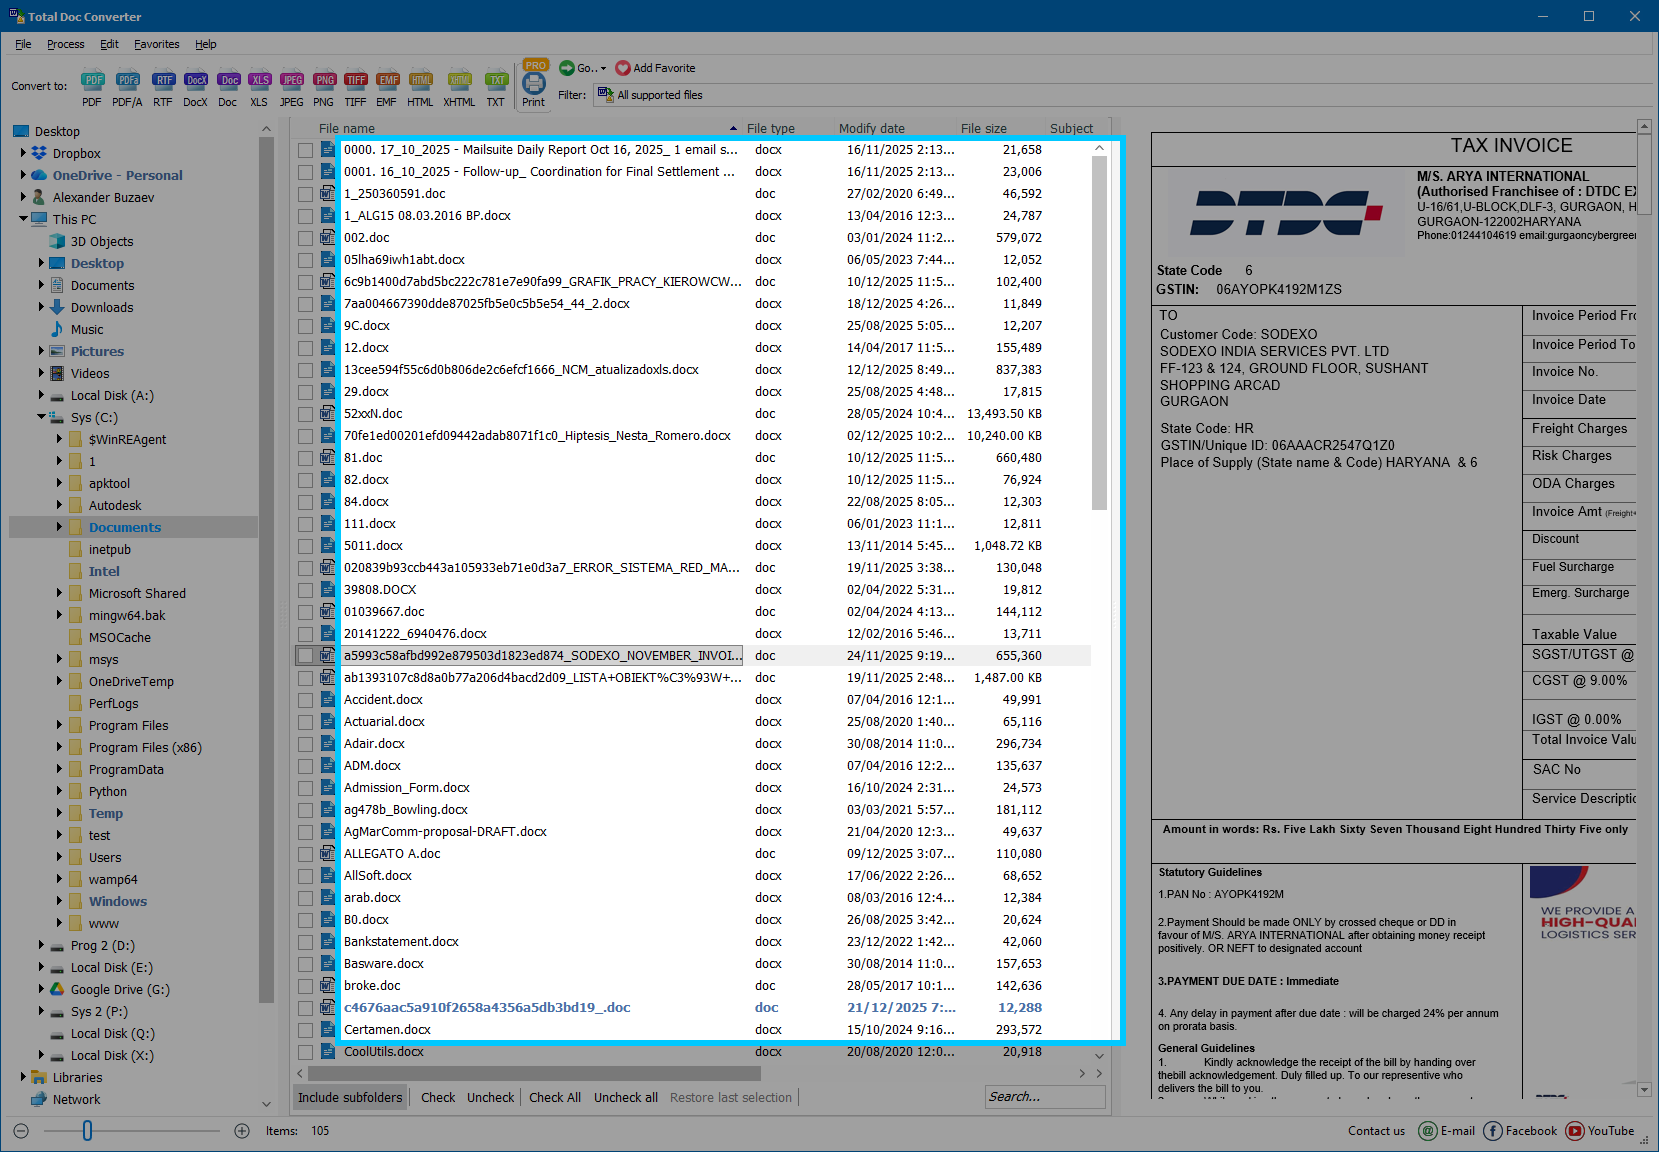Select the JPEG conversion icon
This screenshot has height=1152, width=1659.
(x=292, y=87)
